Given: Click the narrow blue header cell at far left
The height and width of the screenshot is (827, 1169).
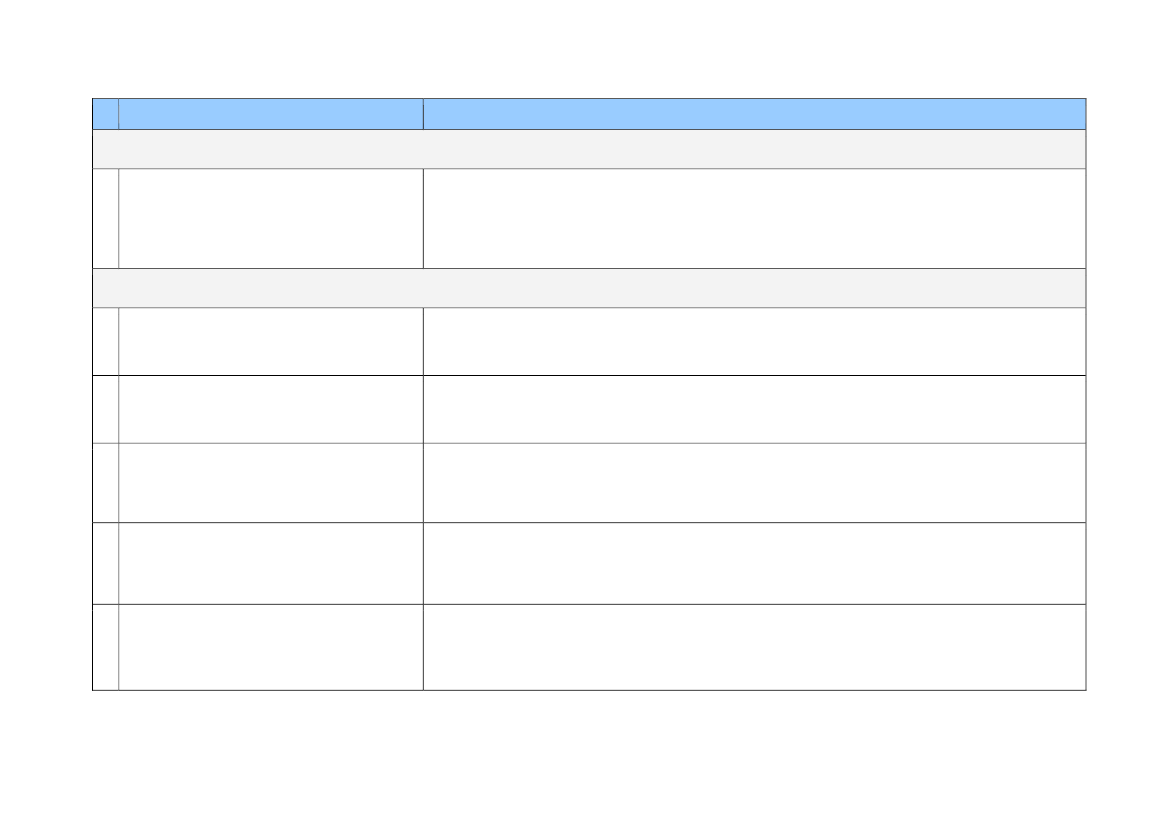Looking at the screenshot, I should pos(105,114).
